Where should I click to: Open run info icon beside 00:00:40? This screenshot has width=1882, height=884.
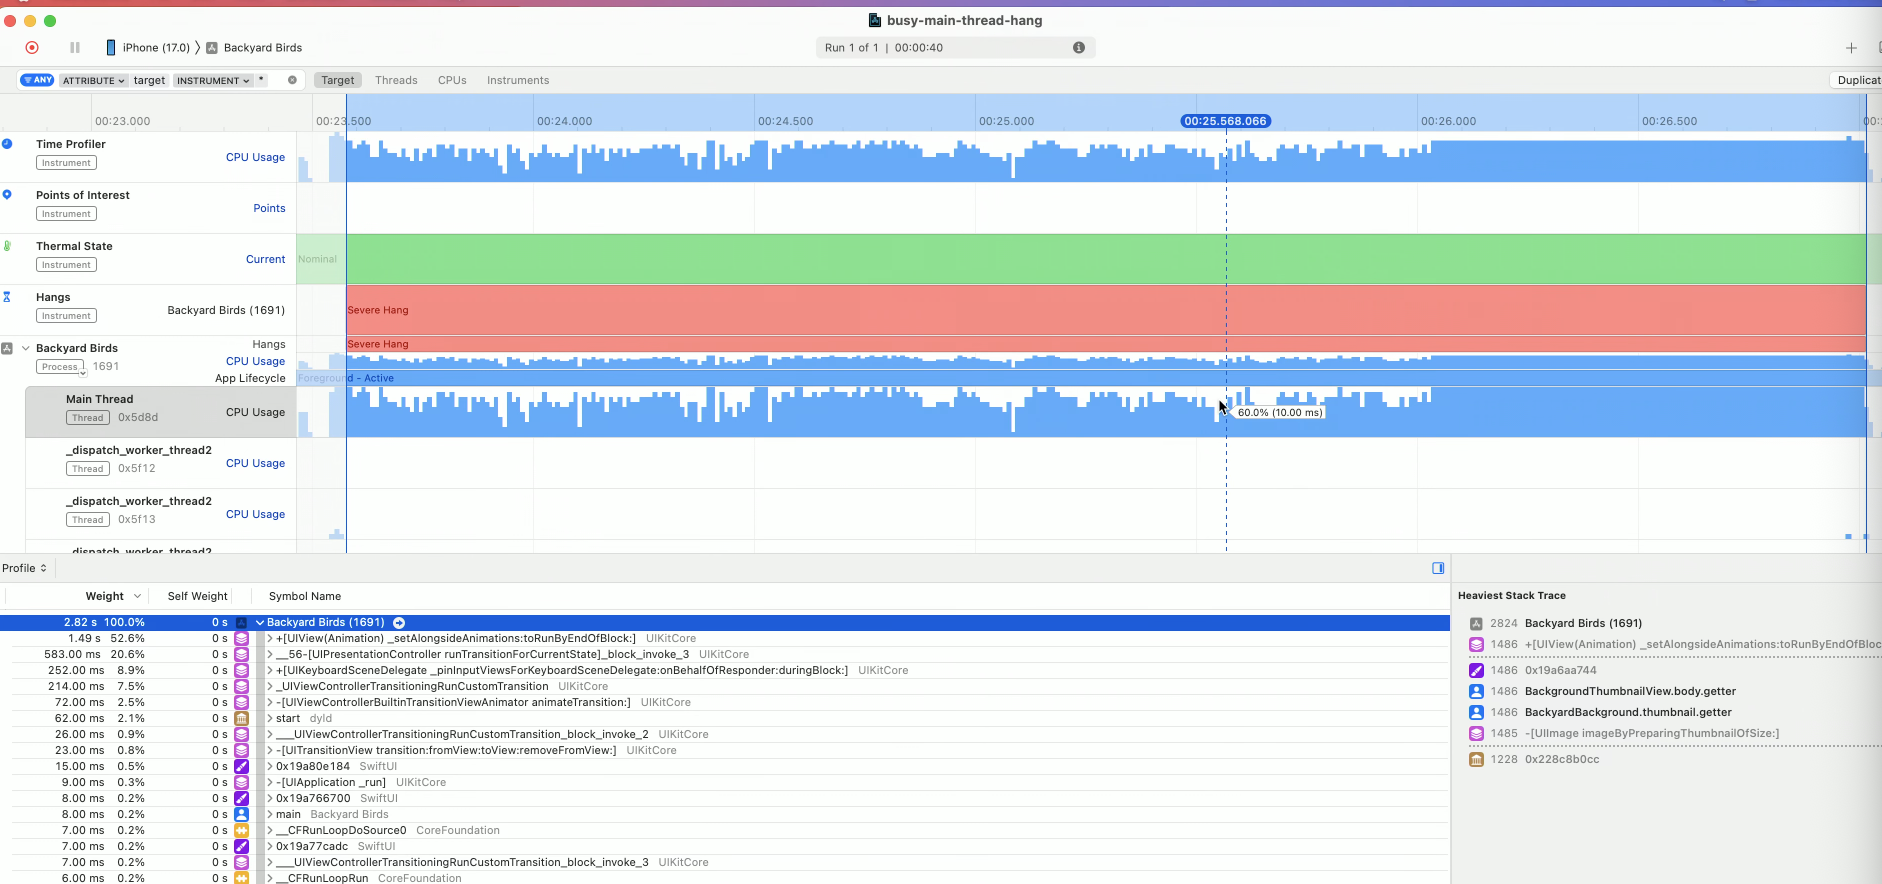pos(1079,47)
